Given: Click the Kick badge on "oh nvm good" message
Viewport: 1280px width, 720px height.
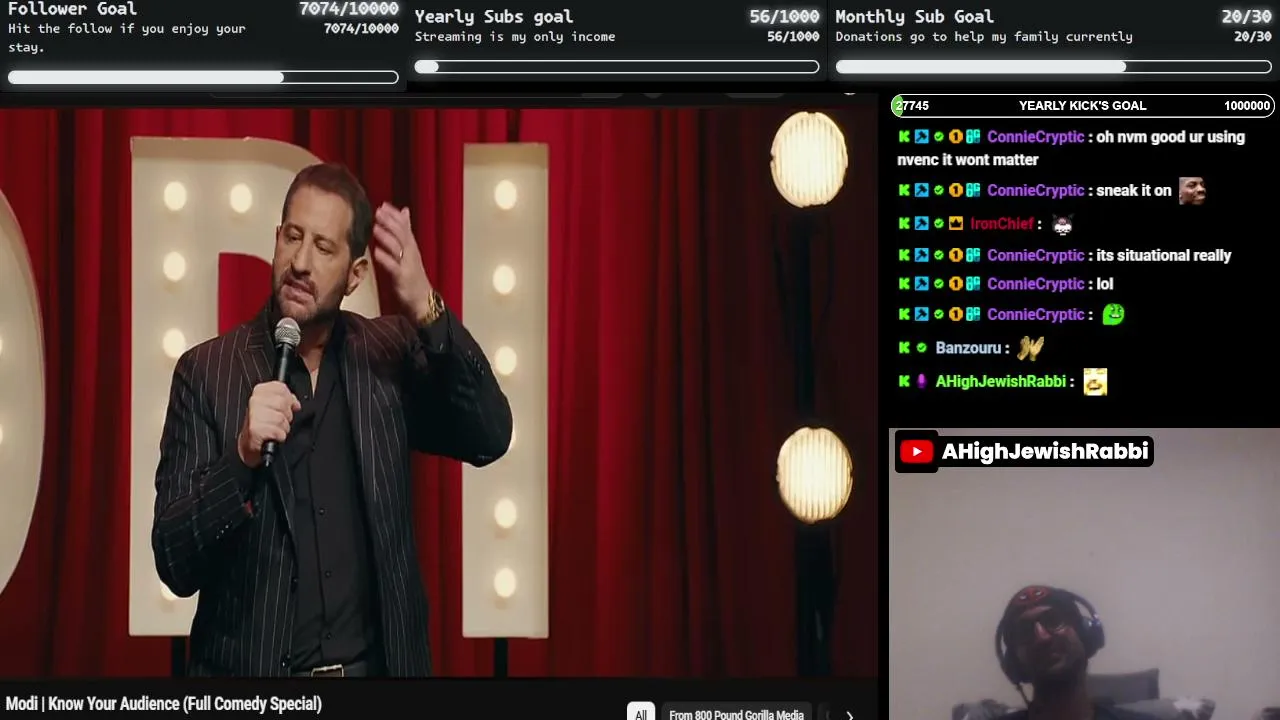Looking at the screenshot, I should click(904, 137).
